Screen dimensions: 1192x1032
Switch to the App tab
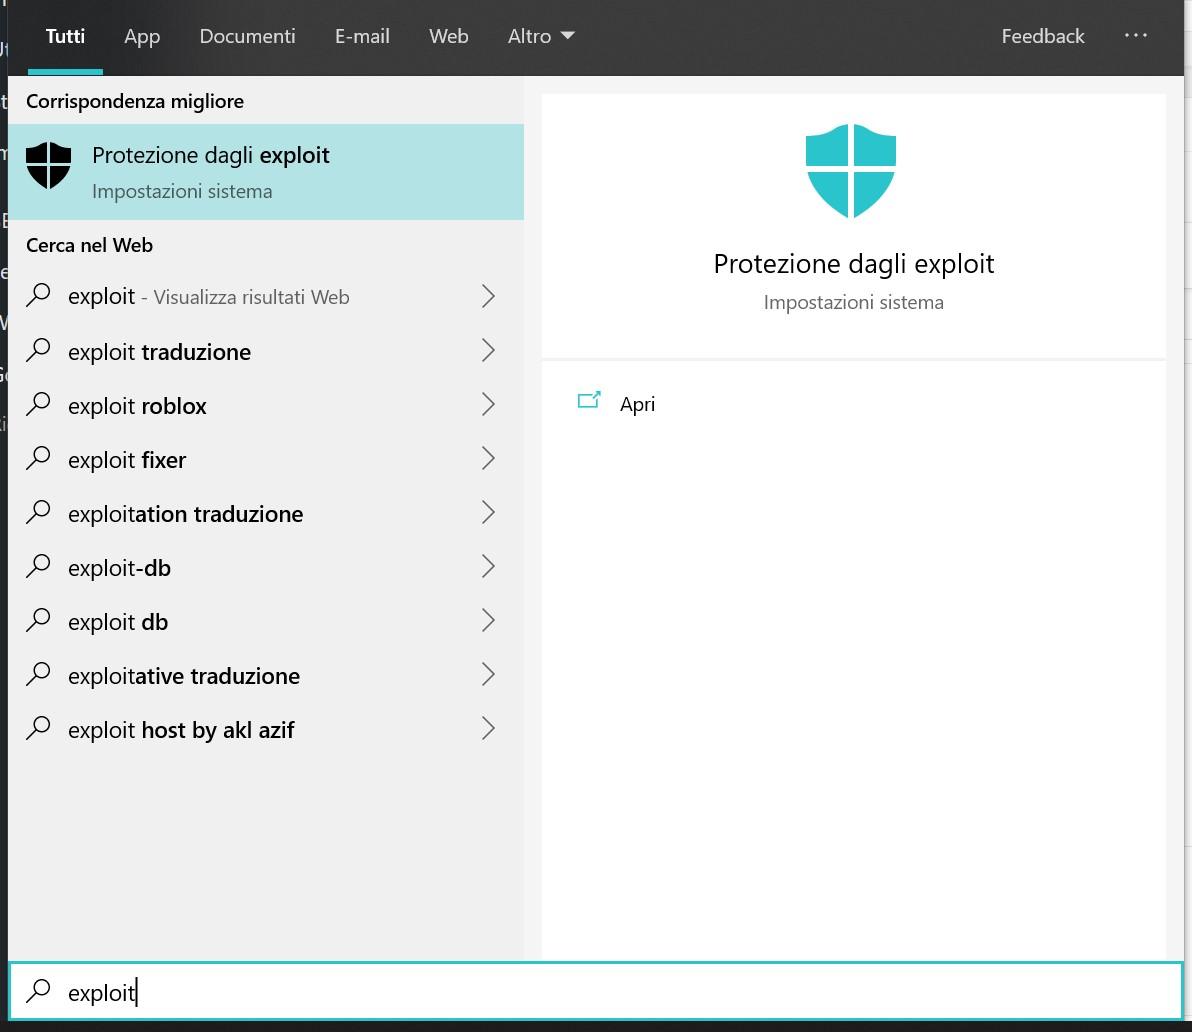[142, 36]
